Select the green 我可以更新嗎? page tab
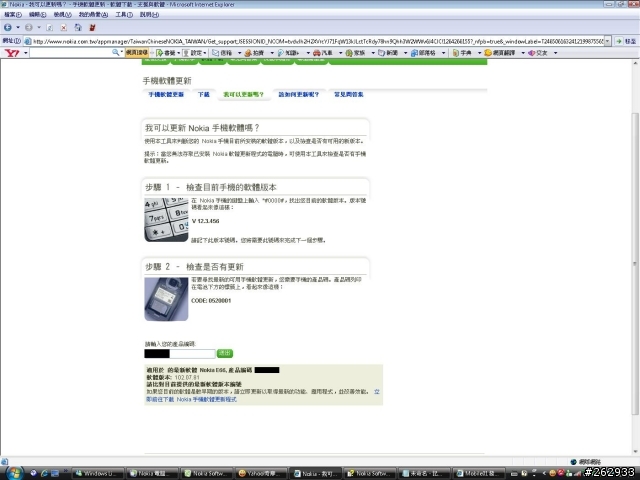640x480 pixels. [x=244, y=94]
